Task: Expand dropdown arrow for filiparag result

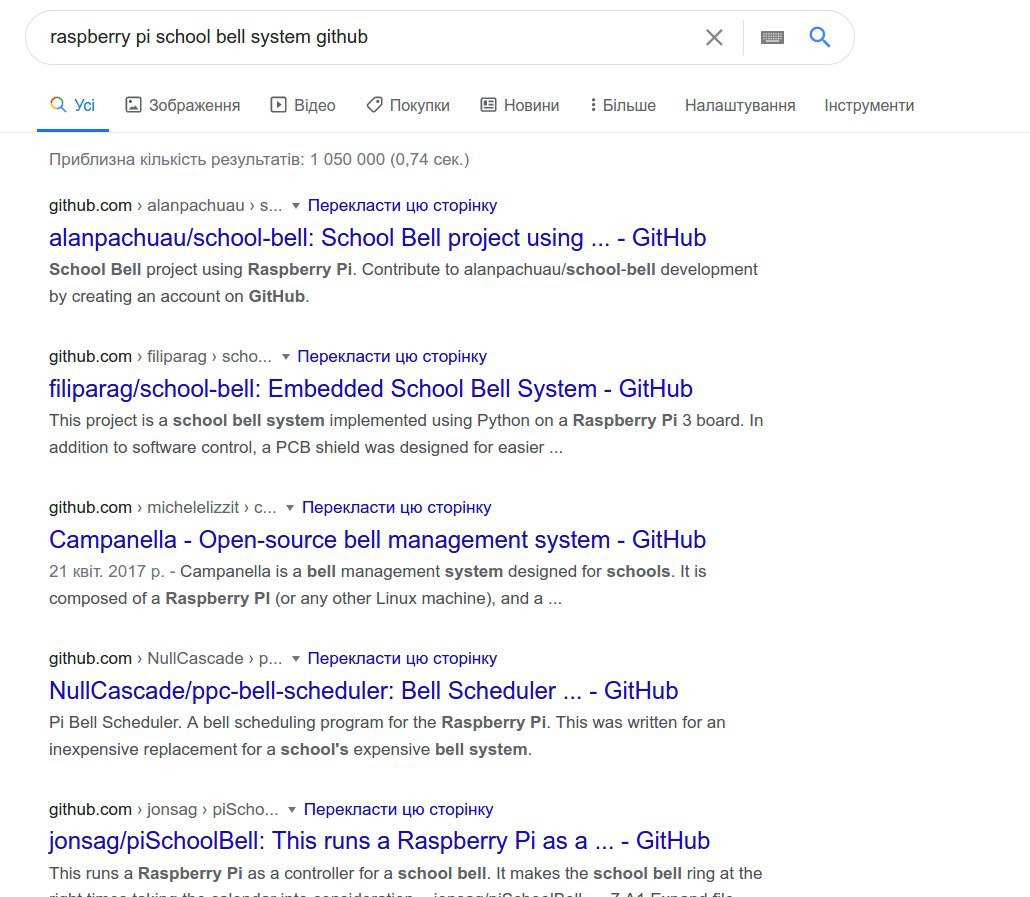Action: (286, 357)
